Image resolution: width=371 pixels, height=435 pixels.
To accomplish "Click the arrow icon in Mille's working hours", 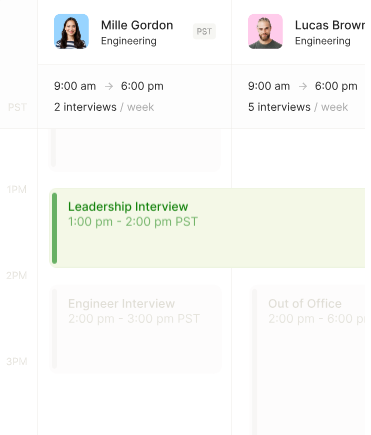I will click(x=109, y=86).
